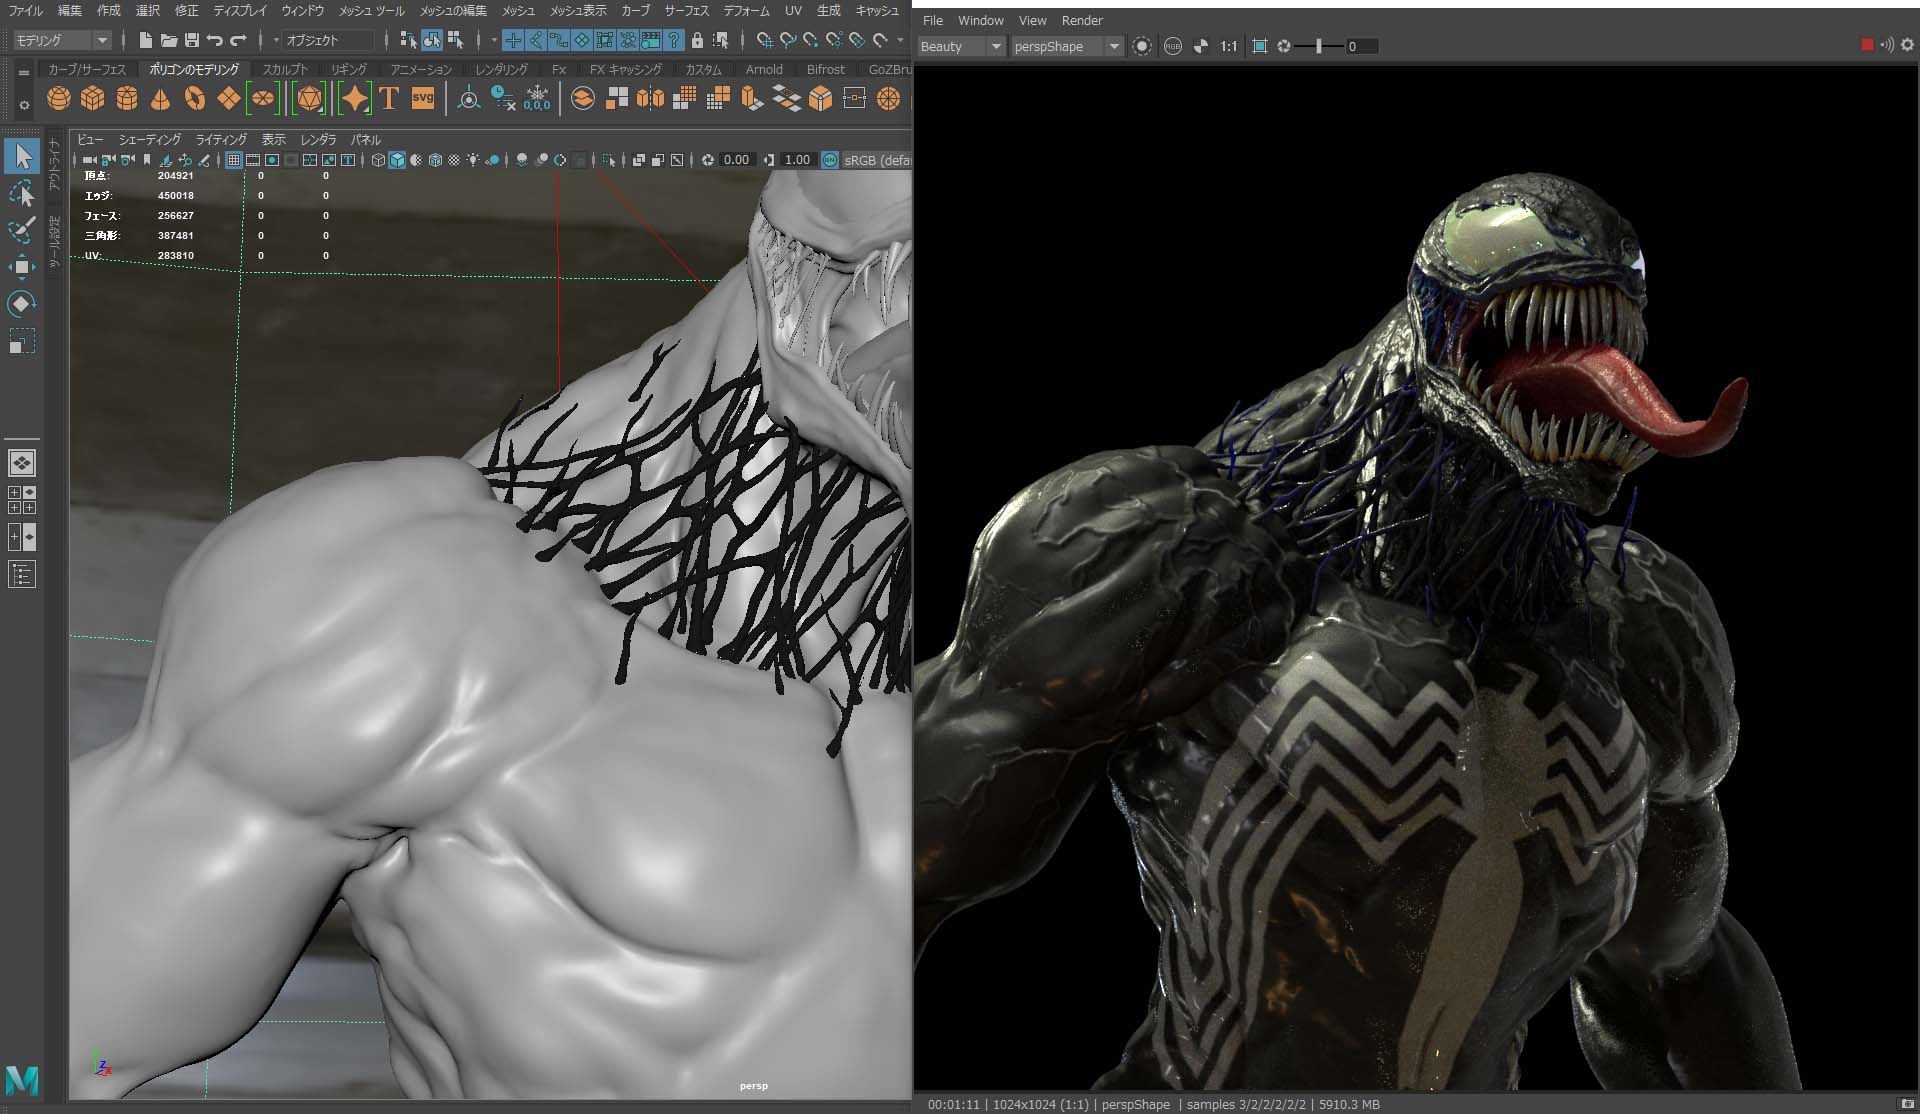Open the viewport シェーディング menu
The width and height of the screenshot is (1920, 1114).
[150, 139]
